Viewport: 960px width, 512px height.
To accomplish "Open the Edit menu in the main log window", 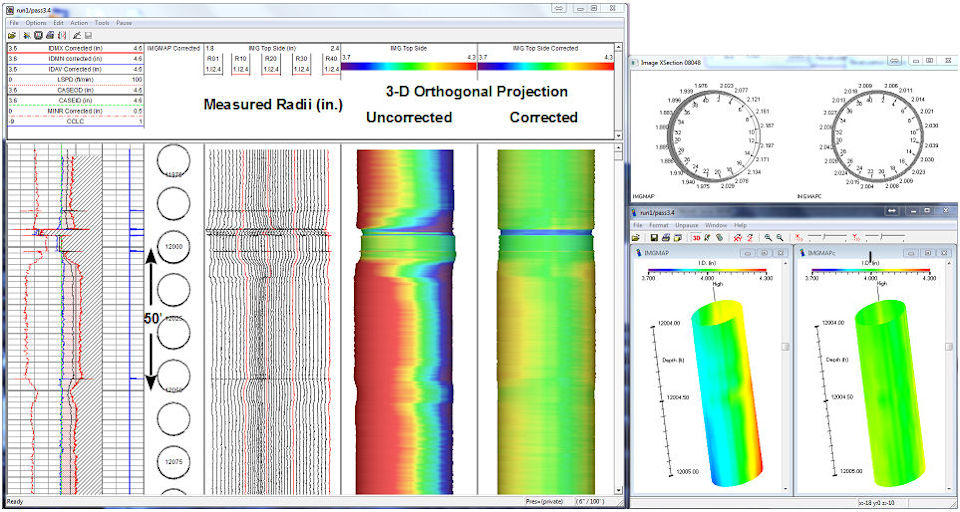I will (x=58, y=23).
